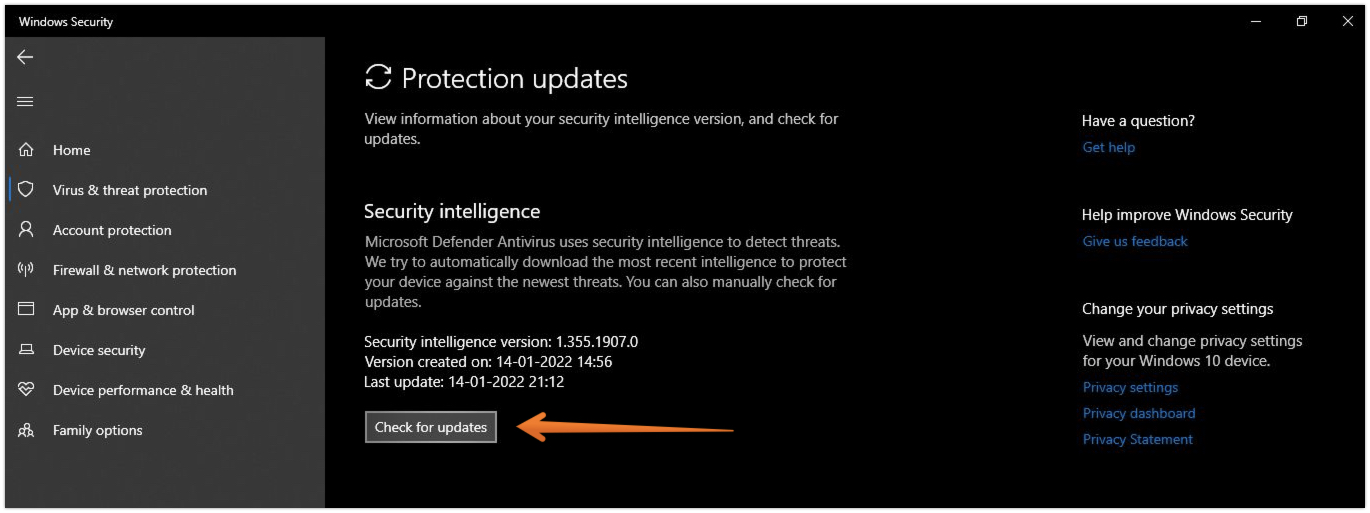The height and width of the screenshot is (513, 1370).
Task: Click the Device security laptop icon
Action: tap(26, 350)
